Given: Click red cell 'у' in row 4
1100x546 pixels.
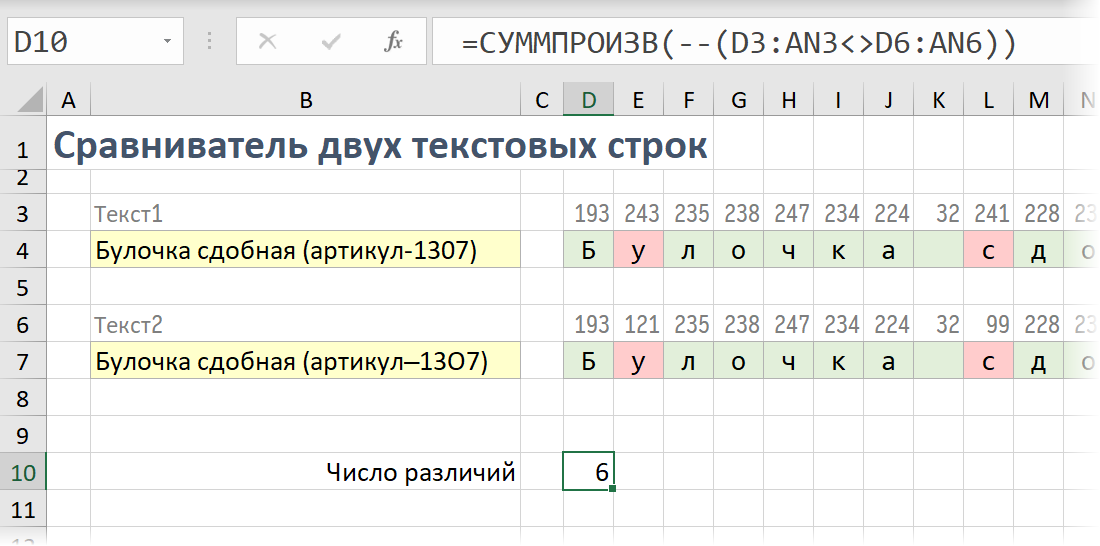Looking at the screenshot, I should click(x=638, y=250).
